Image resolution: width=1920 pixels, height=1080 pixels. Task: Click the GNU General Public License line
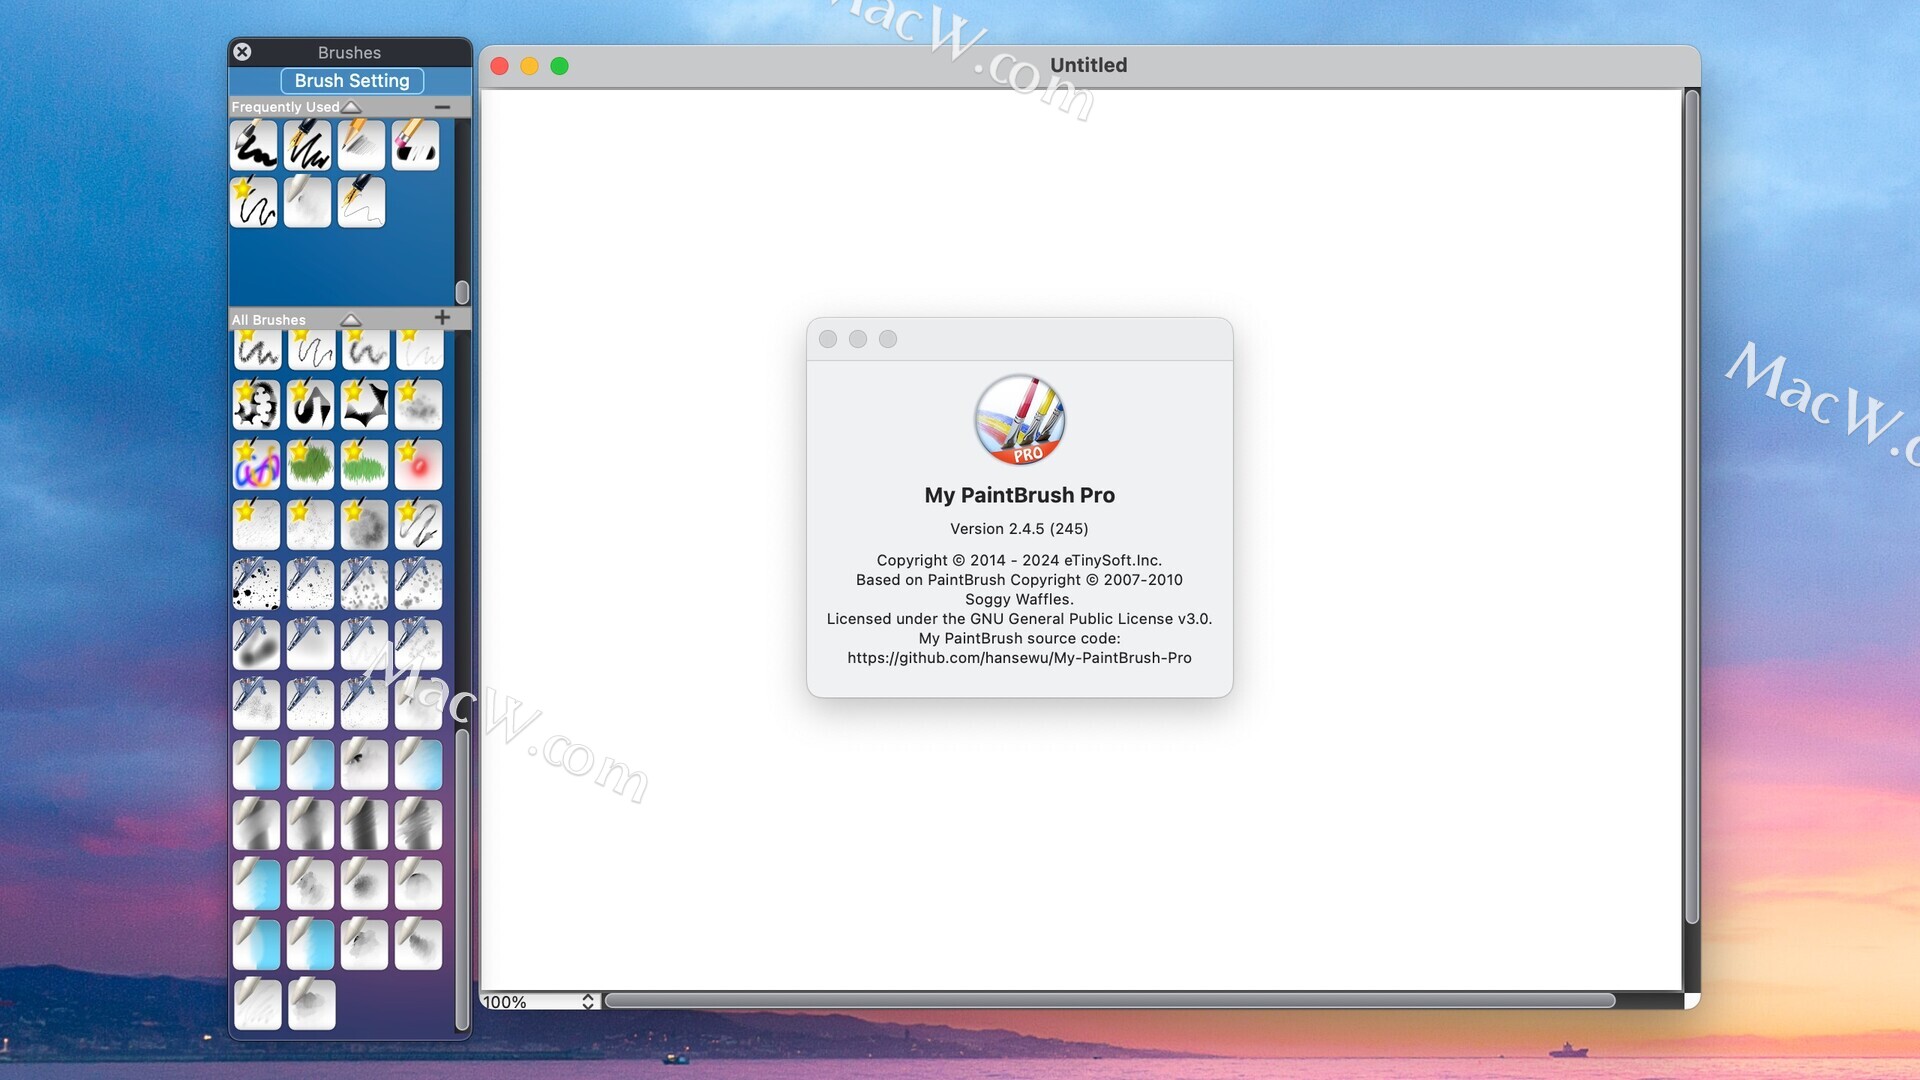(x=1019, y=619)
